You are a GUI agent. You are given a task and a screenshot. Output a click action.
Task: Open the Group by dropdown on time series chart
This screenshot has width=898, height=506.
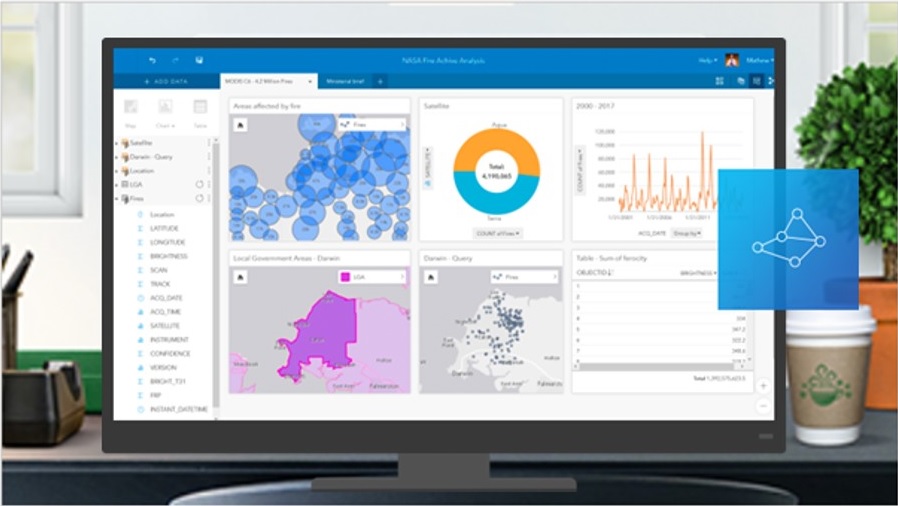(x=687, y=233)
